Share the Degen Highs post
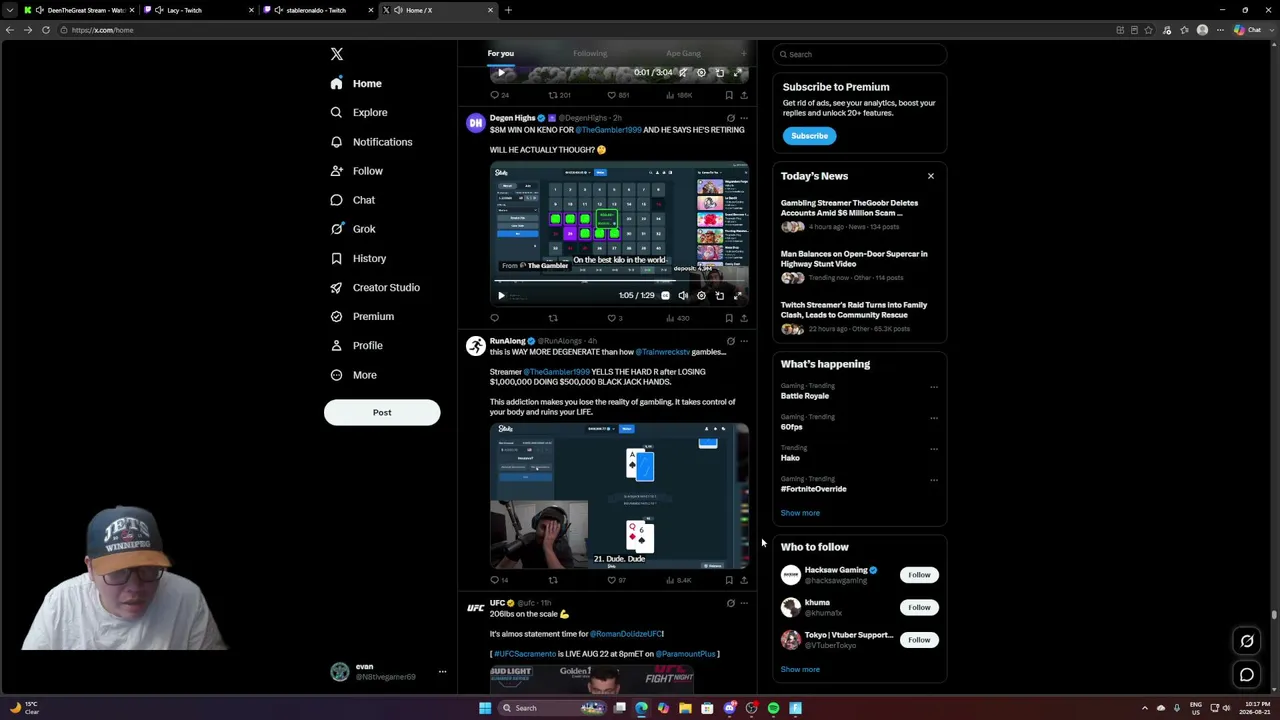The width and height of the screenshot is (1280, 720). (x=743, y=319)
